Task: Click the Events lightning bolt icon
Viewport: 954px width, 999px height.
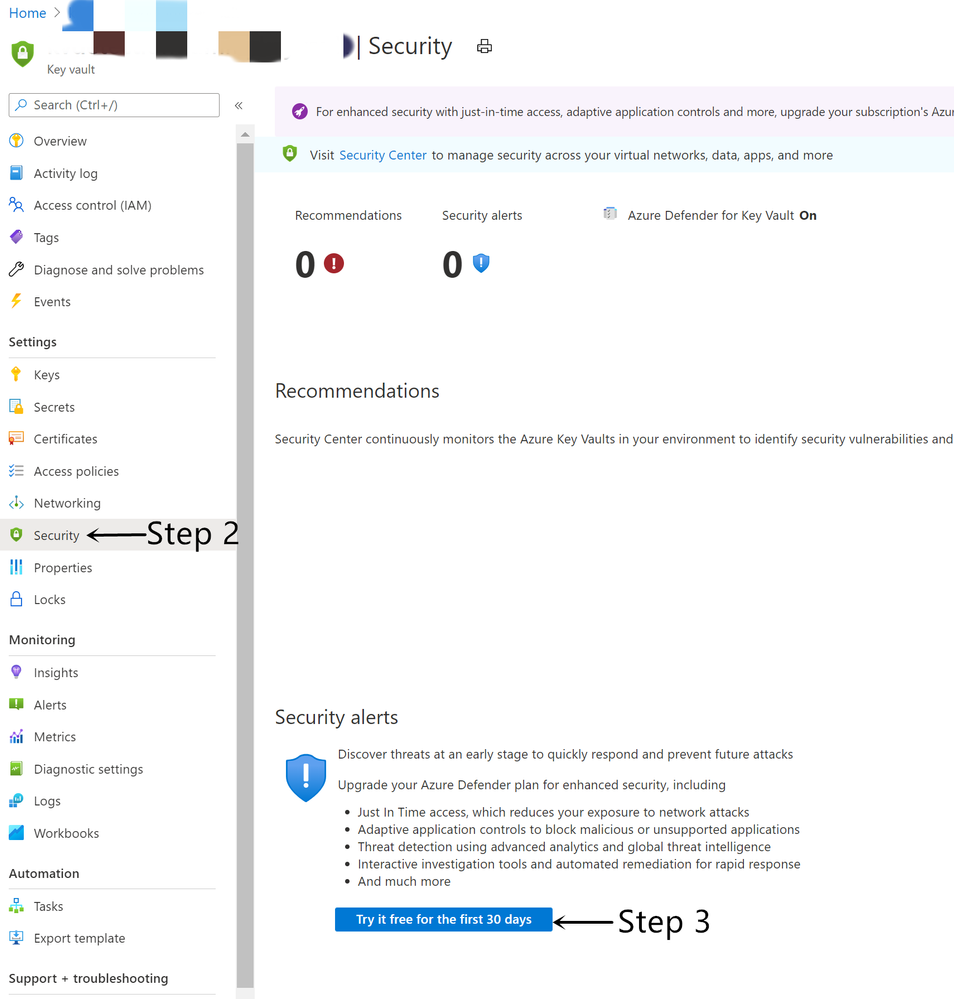Action: pos(17,301)
